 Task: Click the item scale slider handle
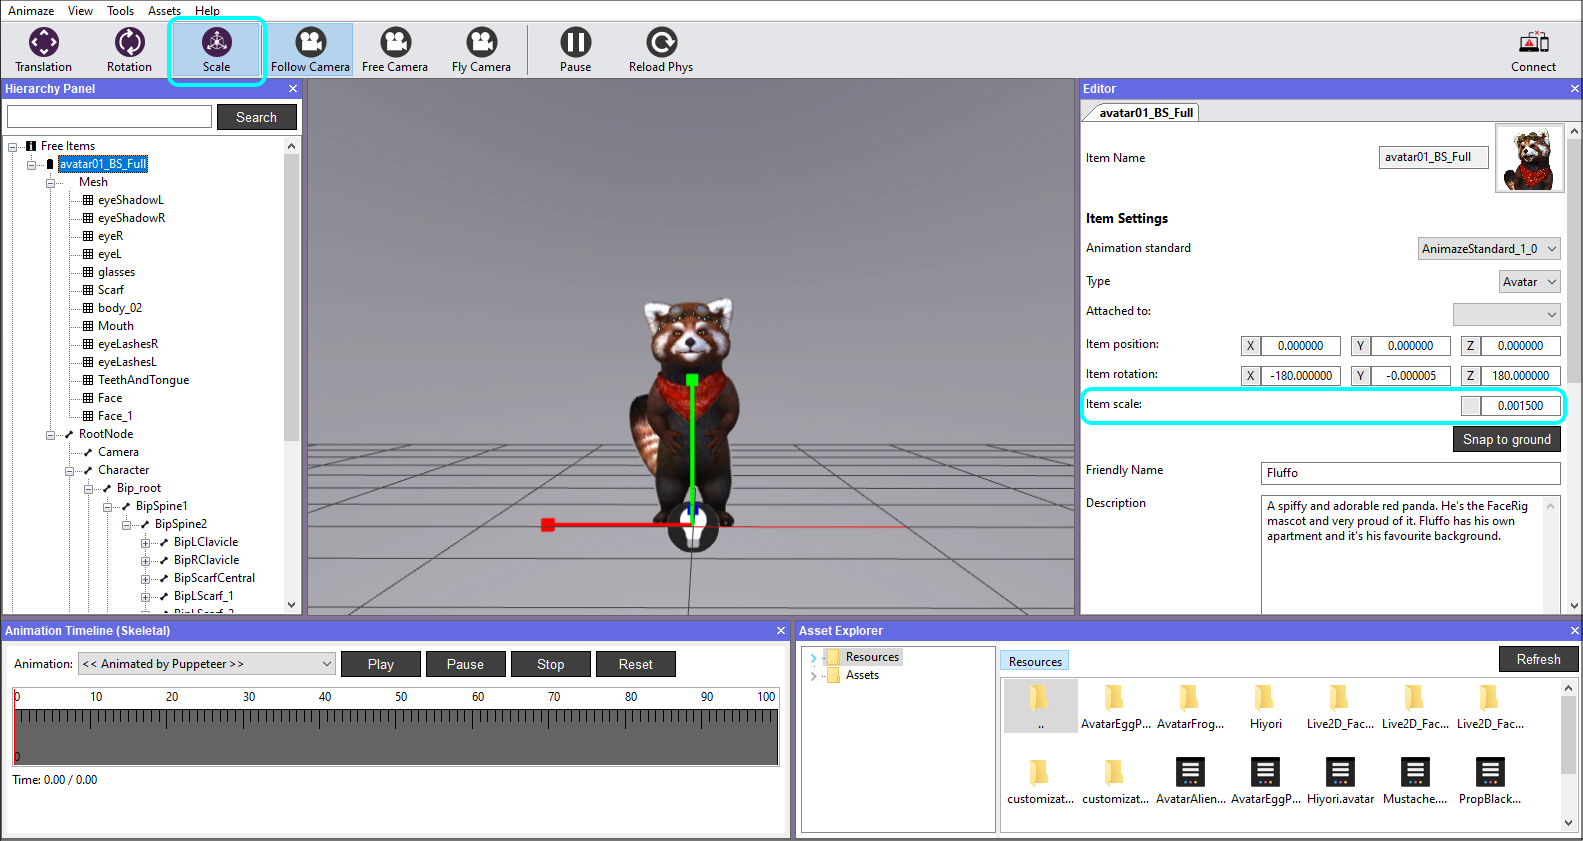pyautogui.click(x=1470, y=406)
